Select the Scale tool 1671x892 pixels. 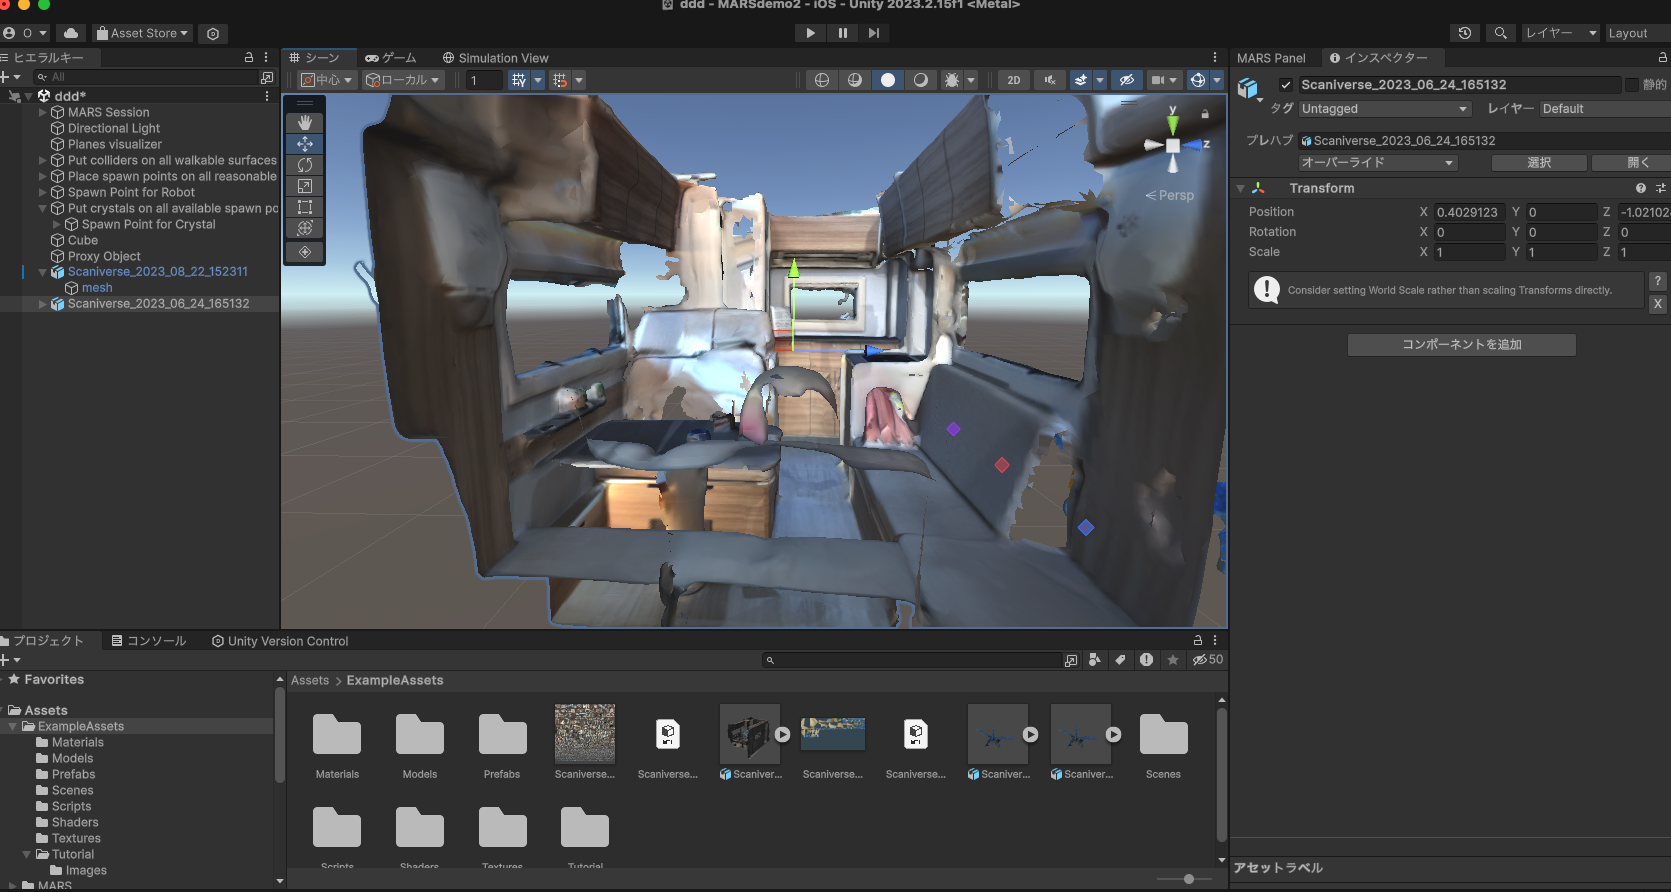coord(305,186)
